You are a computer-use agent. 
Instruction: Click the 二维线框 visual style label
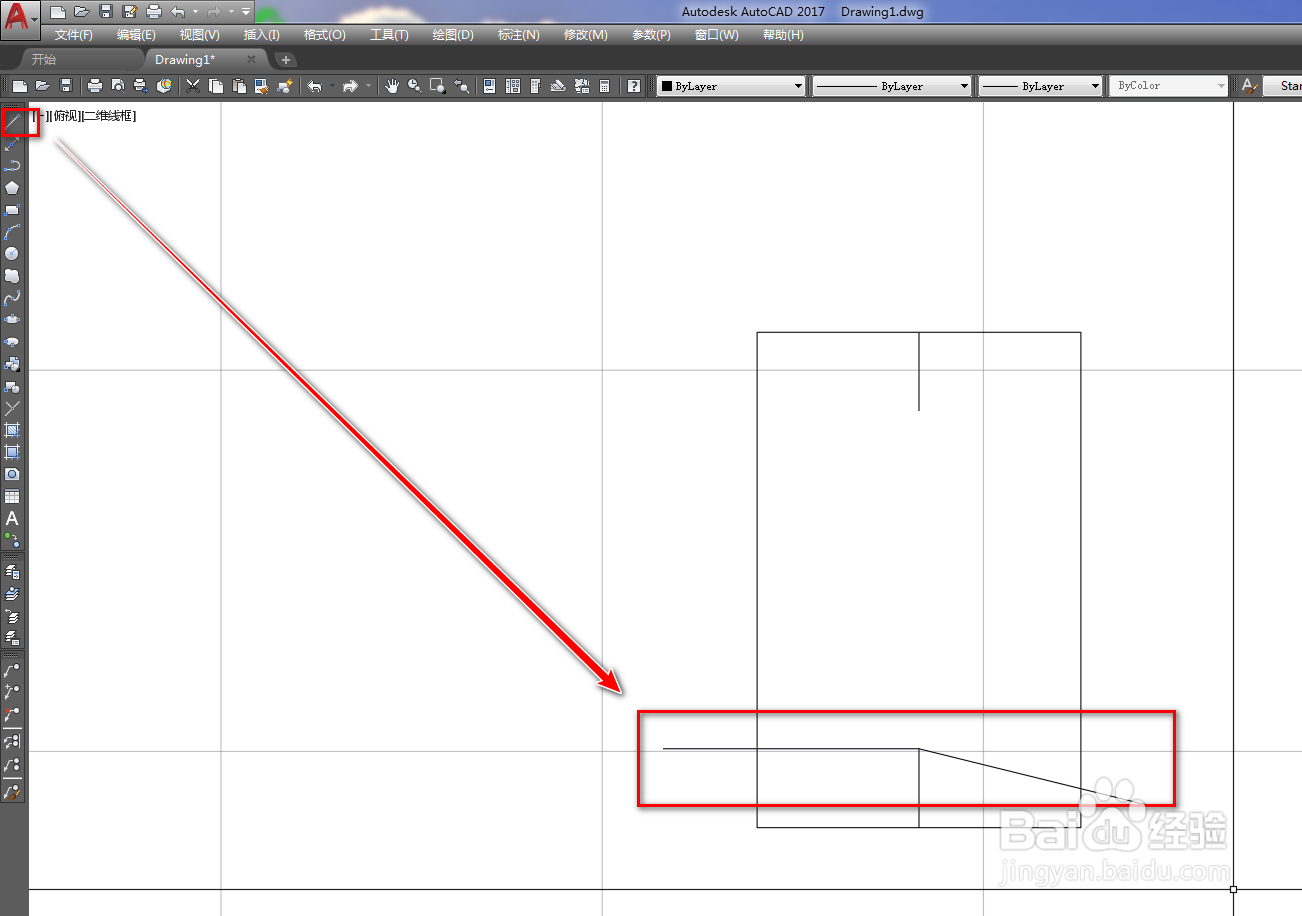coord(108,116)
